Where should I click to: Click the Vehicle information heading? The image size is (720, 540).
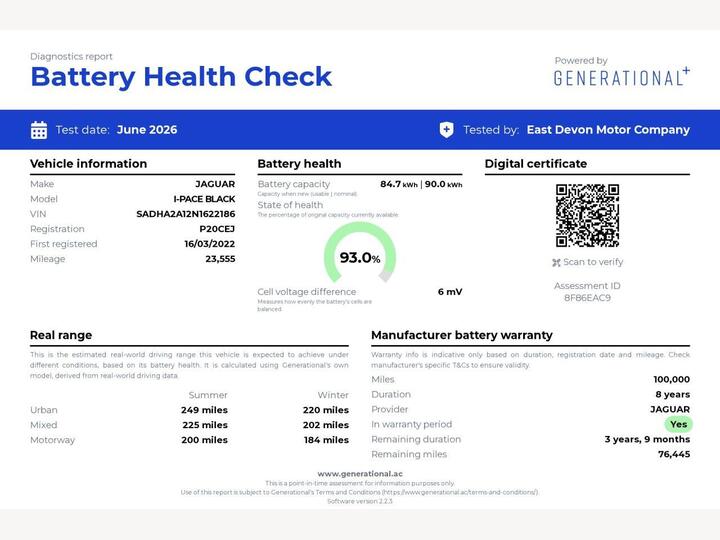tap(89, 164)
